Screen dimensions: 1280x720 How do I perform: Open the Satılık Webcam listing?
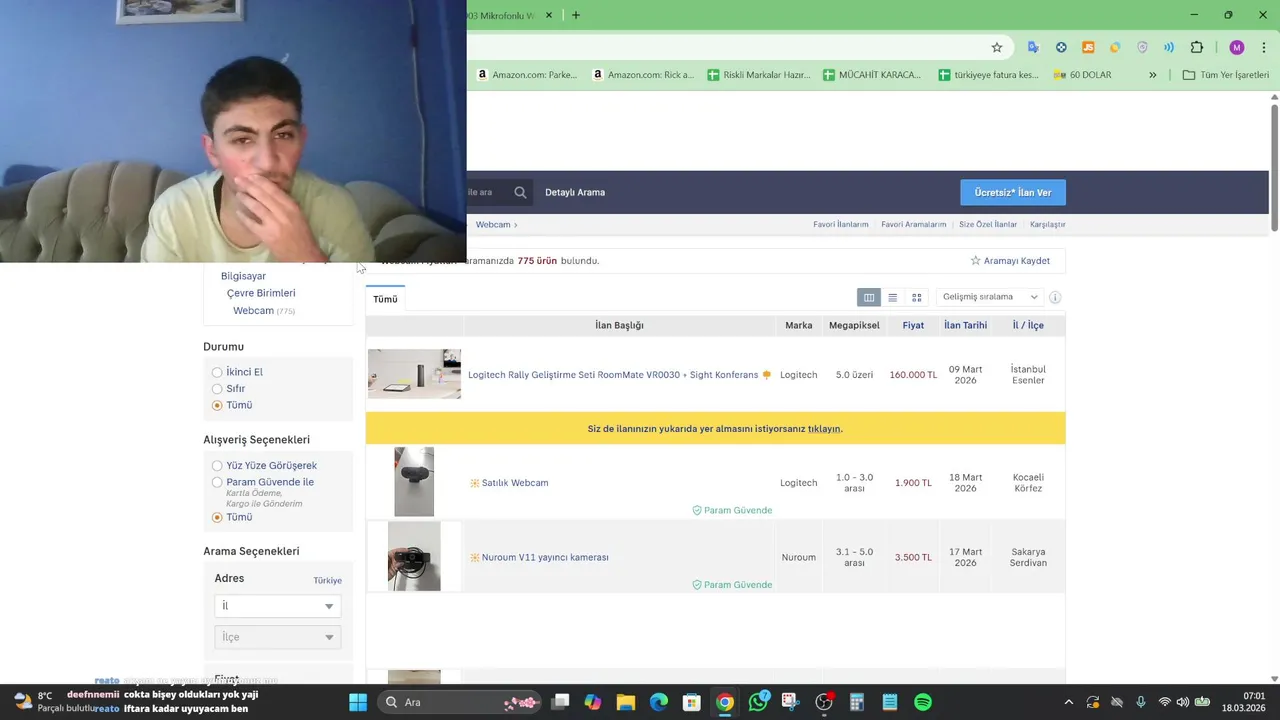tap(515, 483)
